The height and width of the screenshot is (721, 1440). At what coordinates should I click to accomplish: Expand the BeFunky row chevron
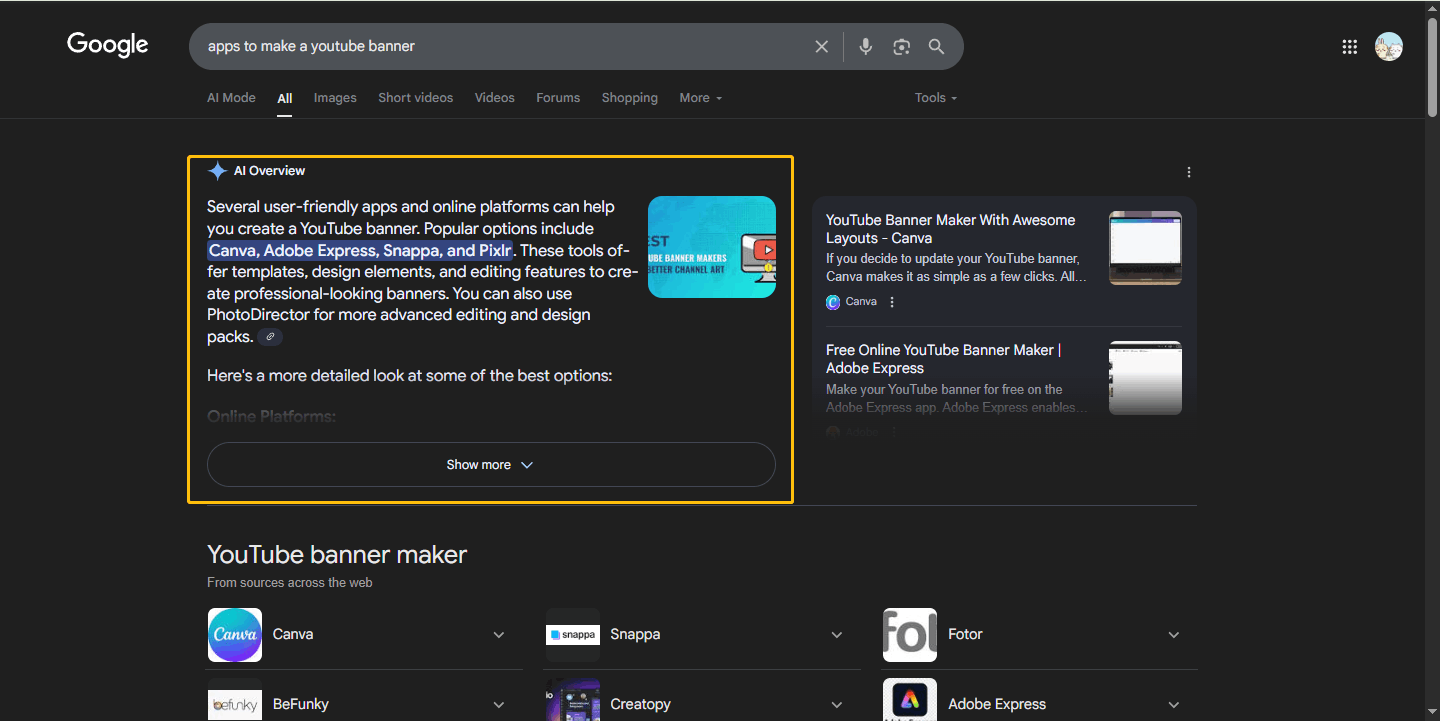coord(499,705)
